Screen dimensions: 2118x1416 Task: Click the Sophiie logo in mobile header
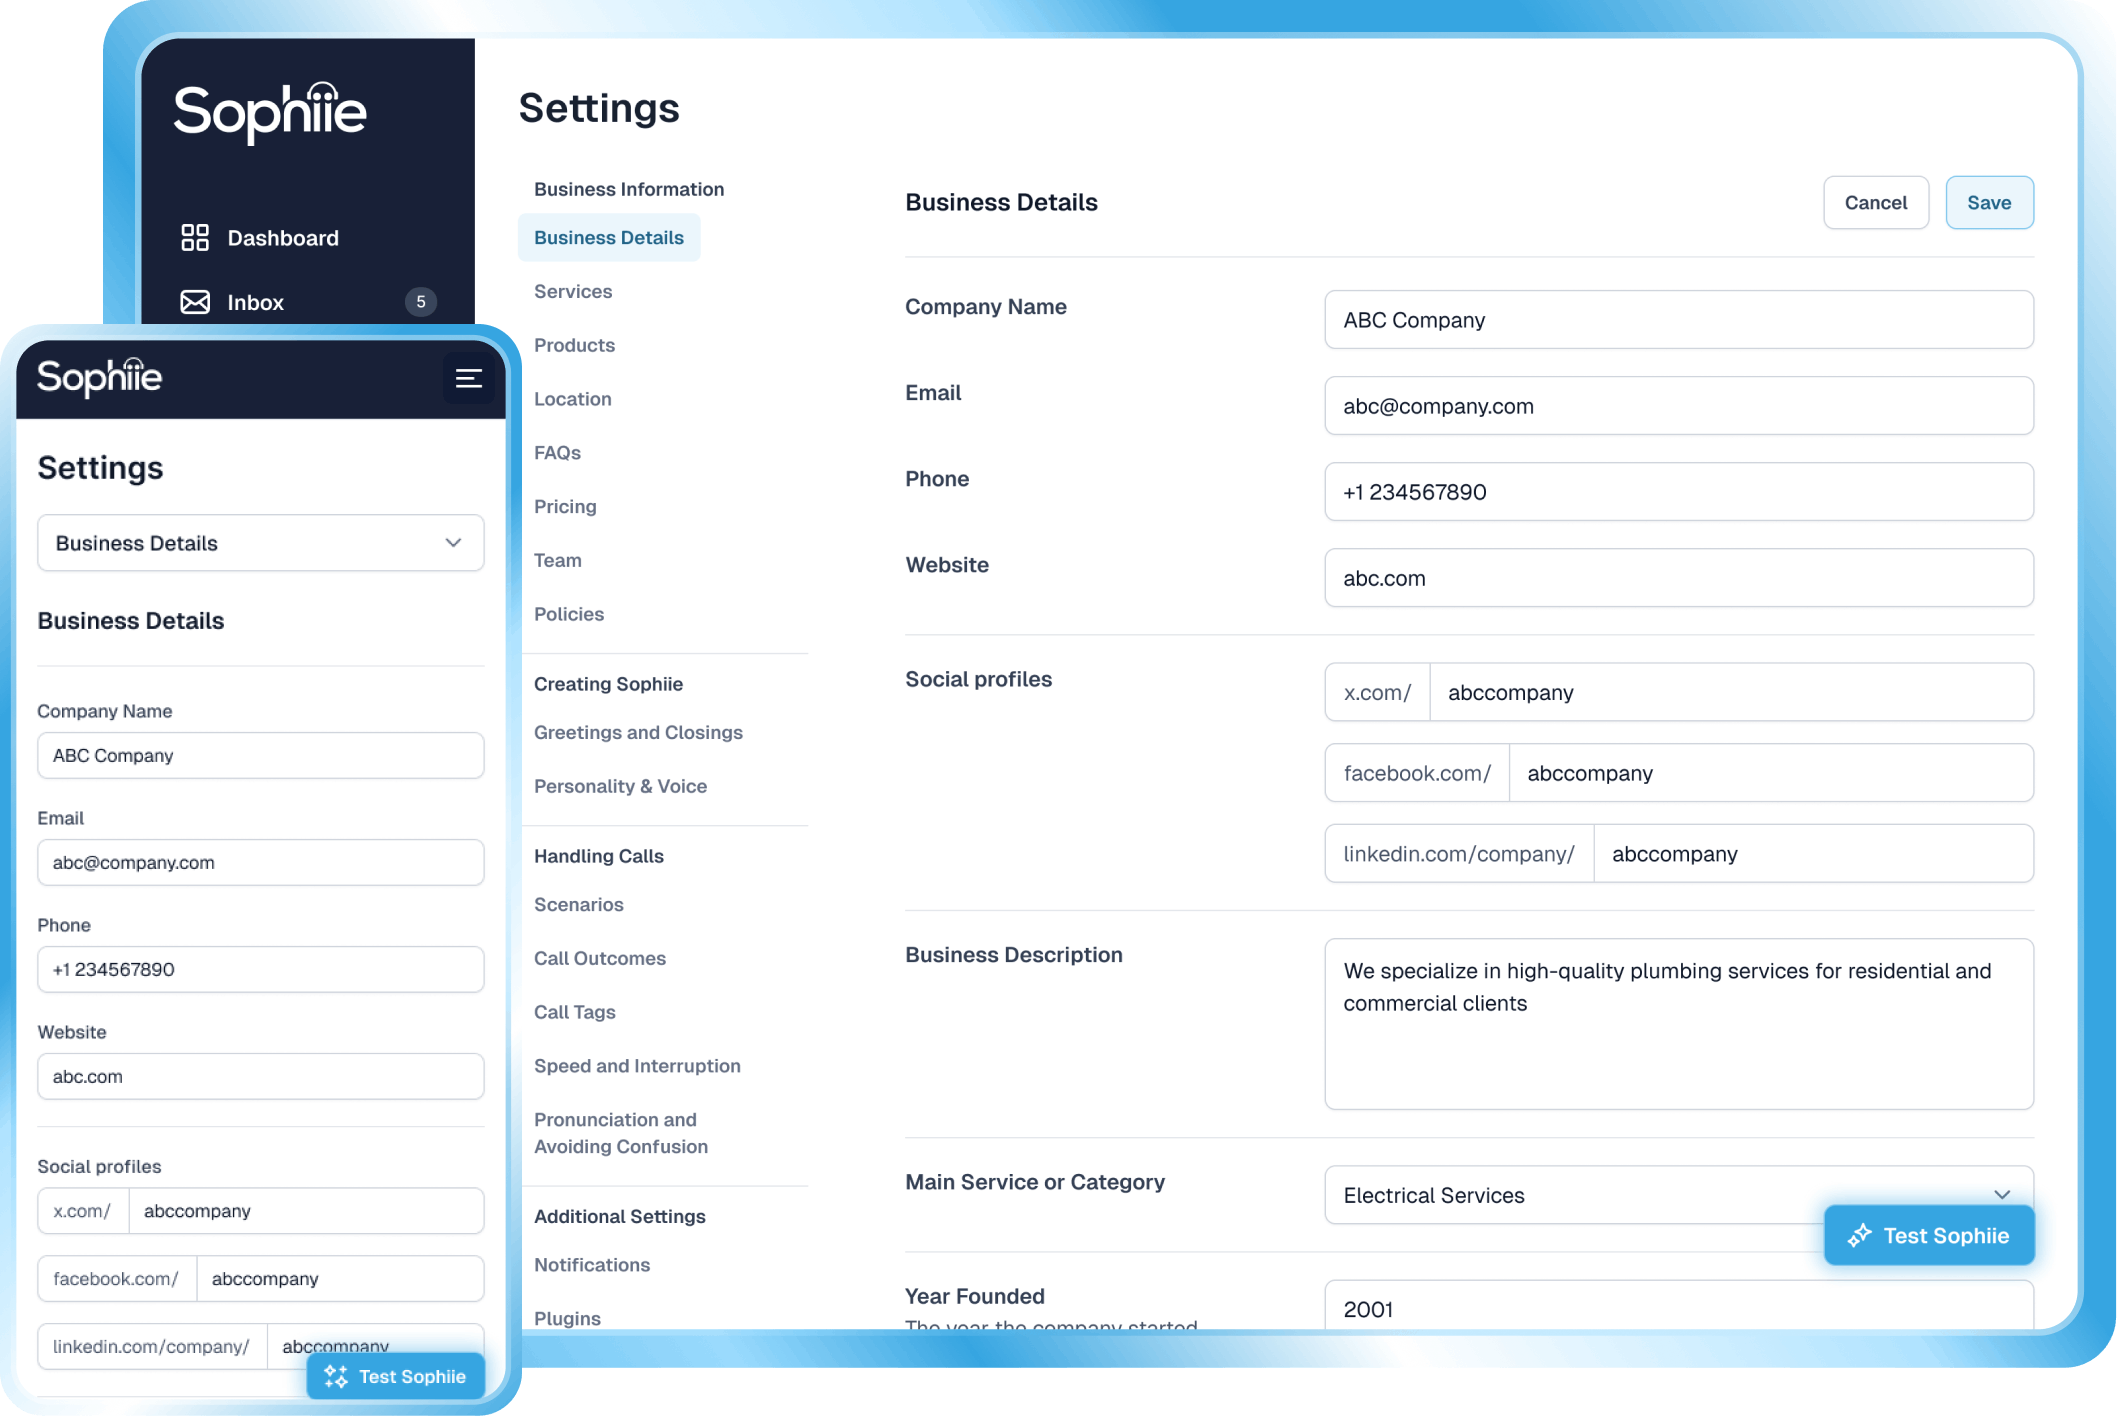coord(100,378)
